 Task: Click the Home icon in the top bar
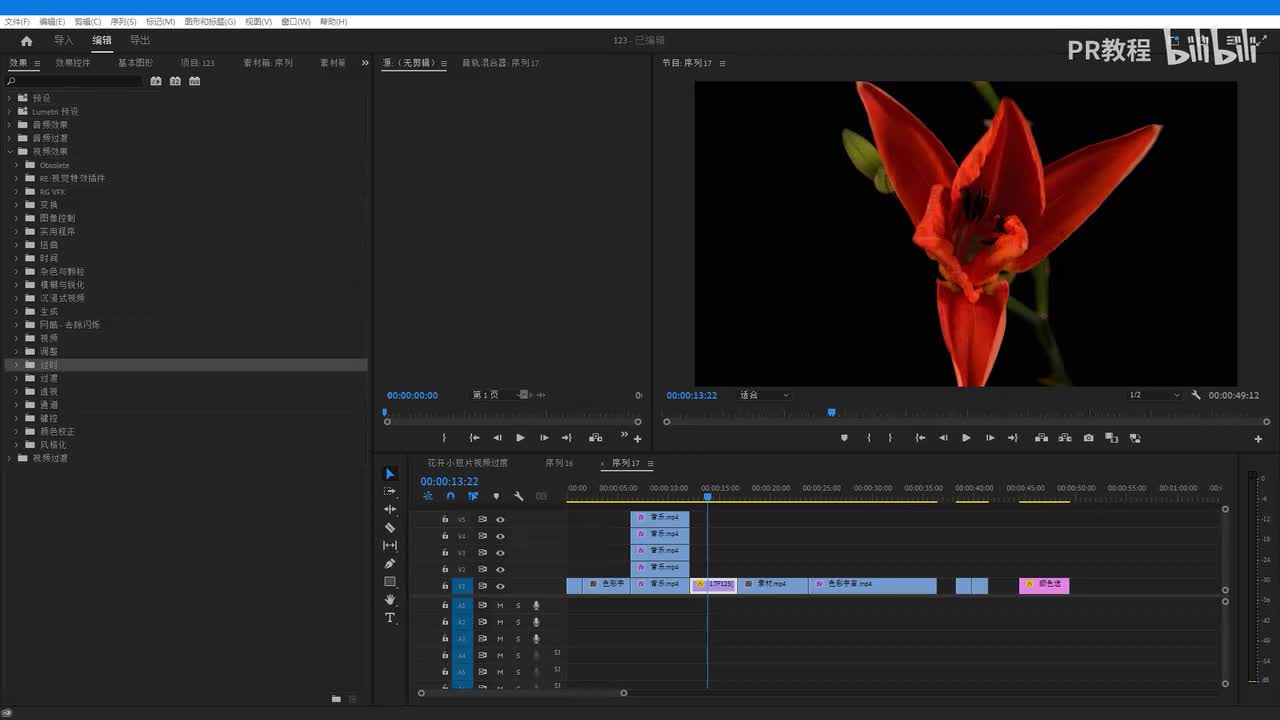(x=26, y=41)
